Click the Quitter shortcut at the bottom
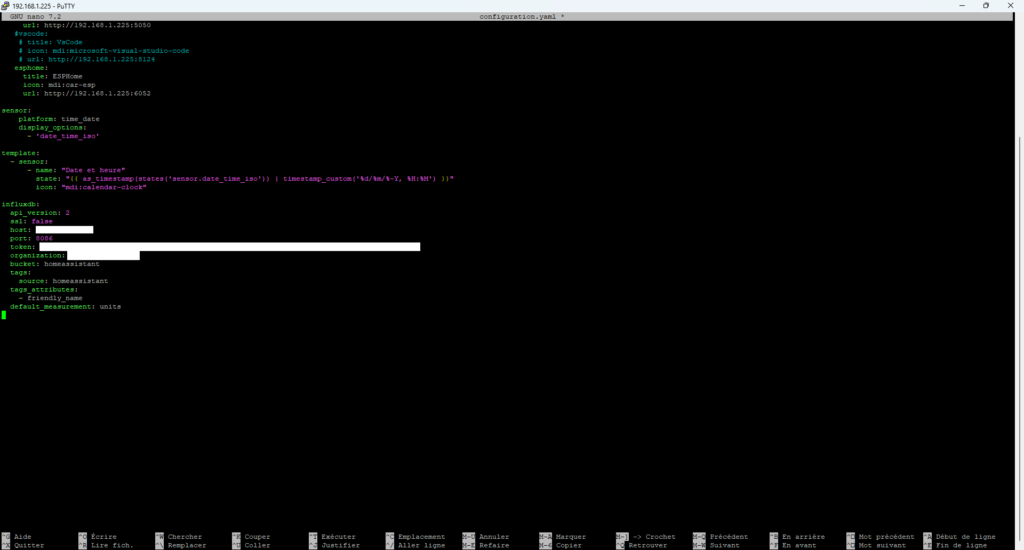 (x=29, y=545)
